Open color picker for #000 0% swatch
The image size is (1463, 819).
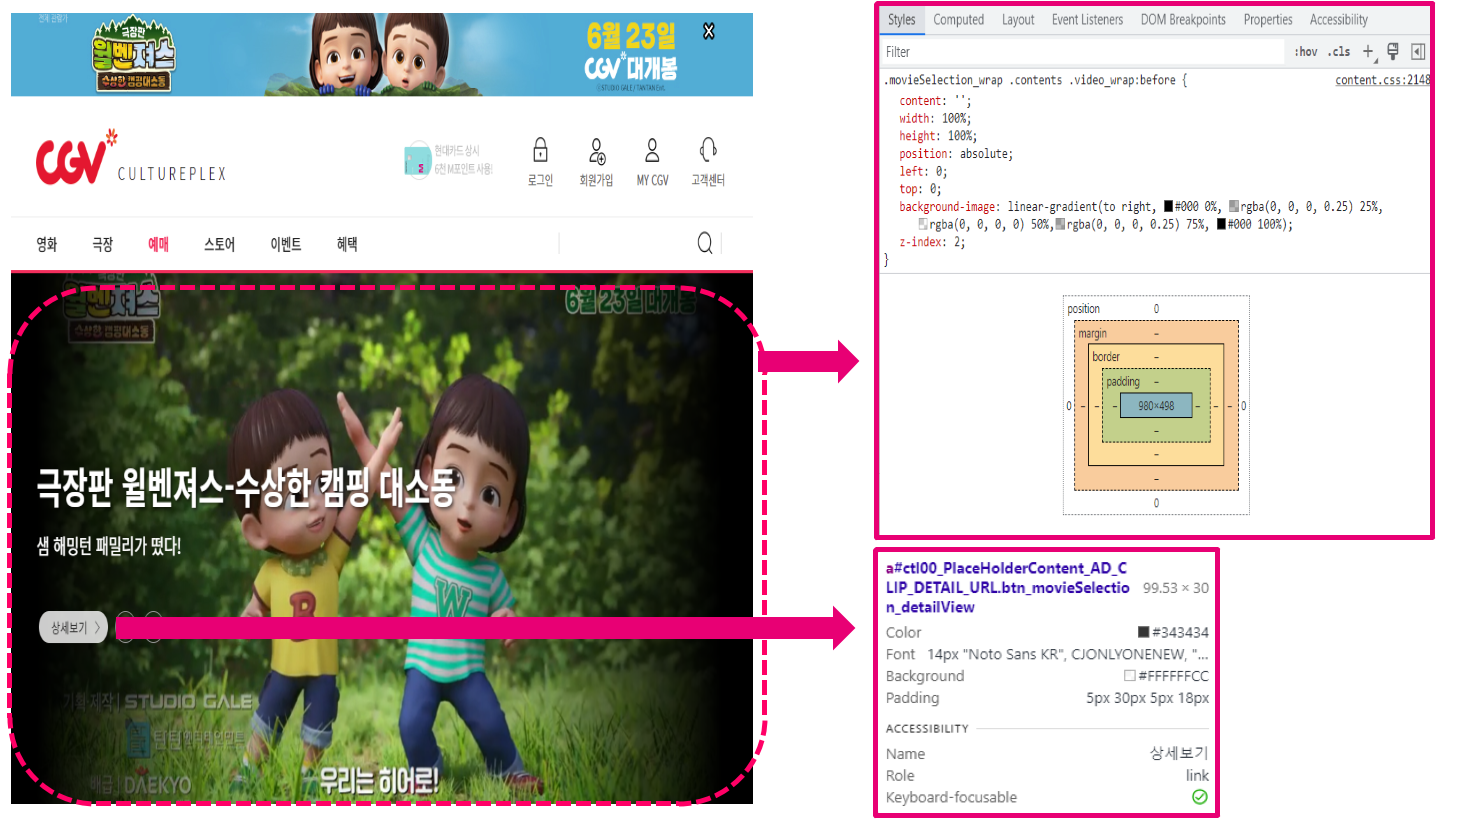click(1169, 207)
